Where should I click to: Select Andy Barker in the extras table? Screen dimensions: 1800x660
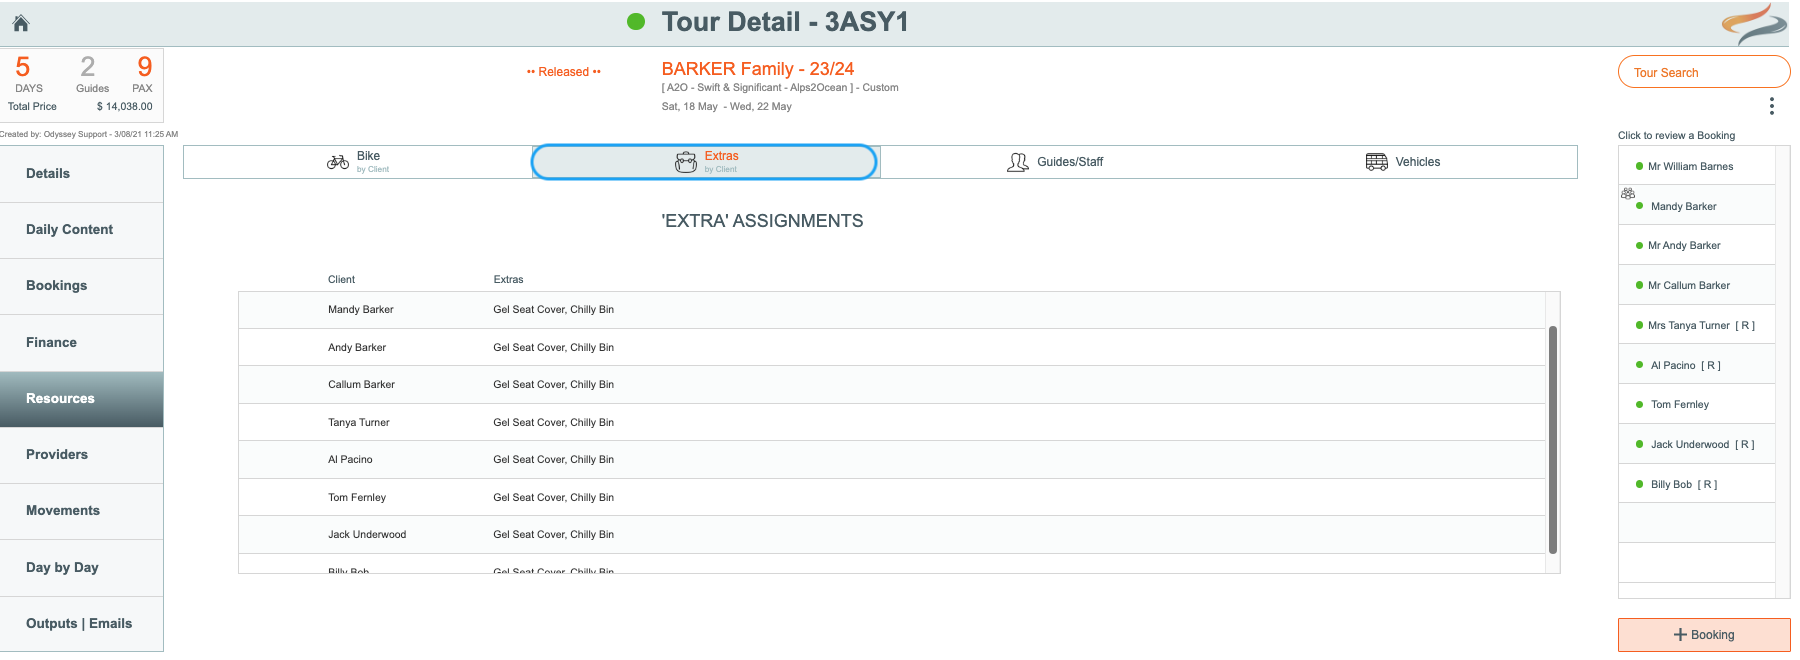(x=357, y=347)
